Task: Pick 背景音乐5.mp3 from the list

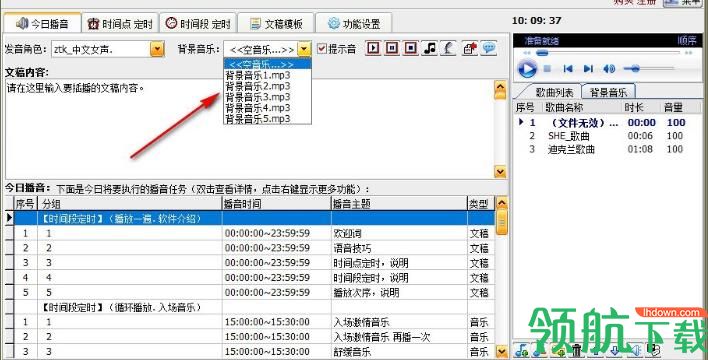Action: click(x=267, y=118)
